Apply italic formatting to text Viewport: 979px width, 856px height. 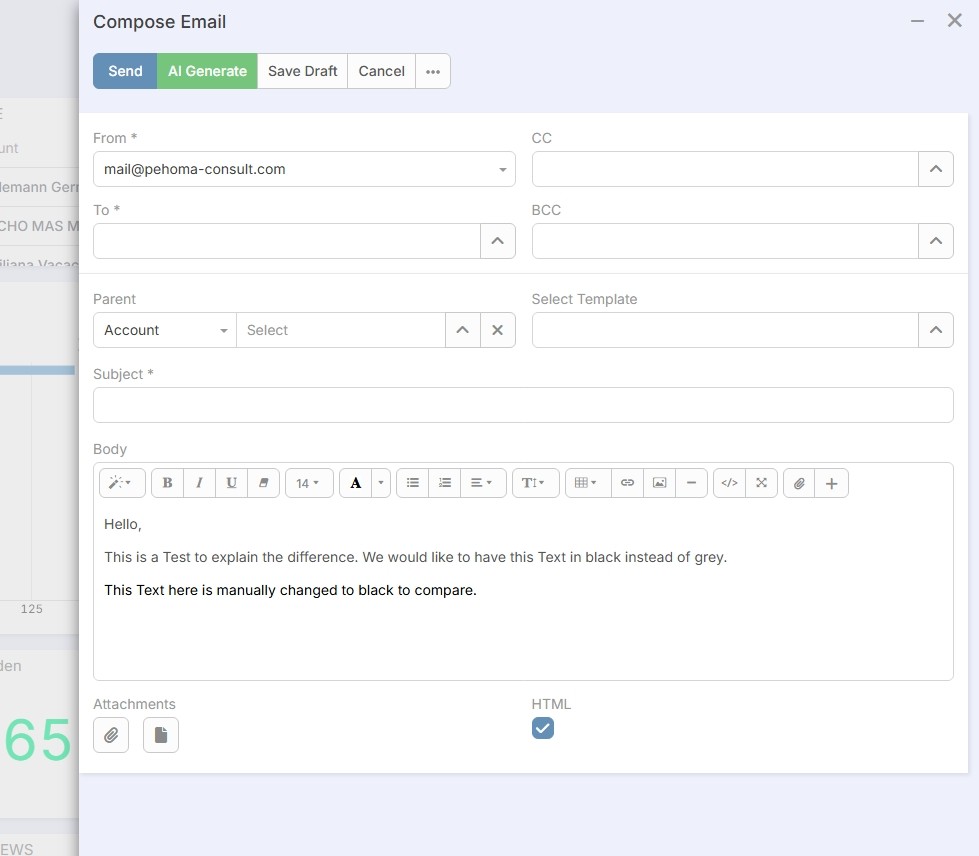[x=199, y=483]
